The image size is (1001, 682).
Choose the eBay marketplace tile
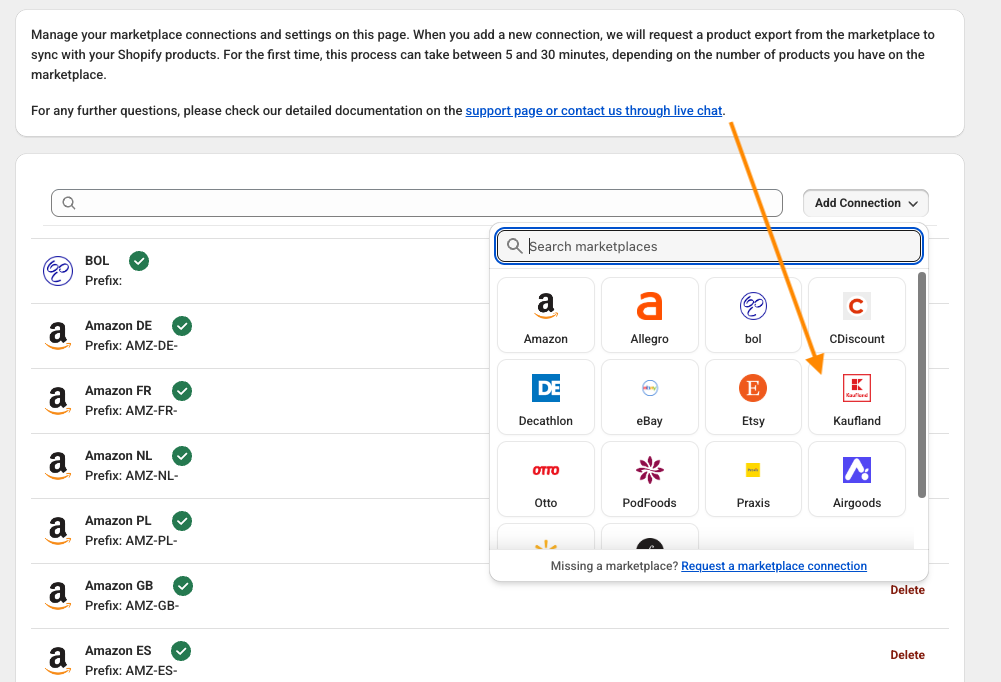(x=649, y=397)
